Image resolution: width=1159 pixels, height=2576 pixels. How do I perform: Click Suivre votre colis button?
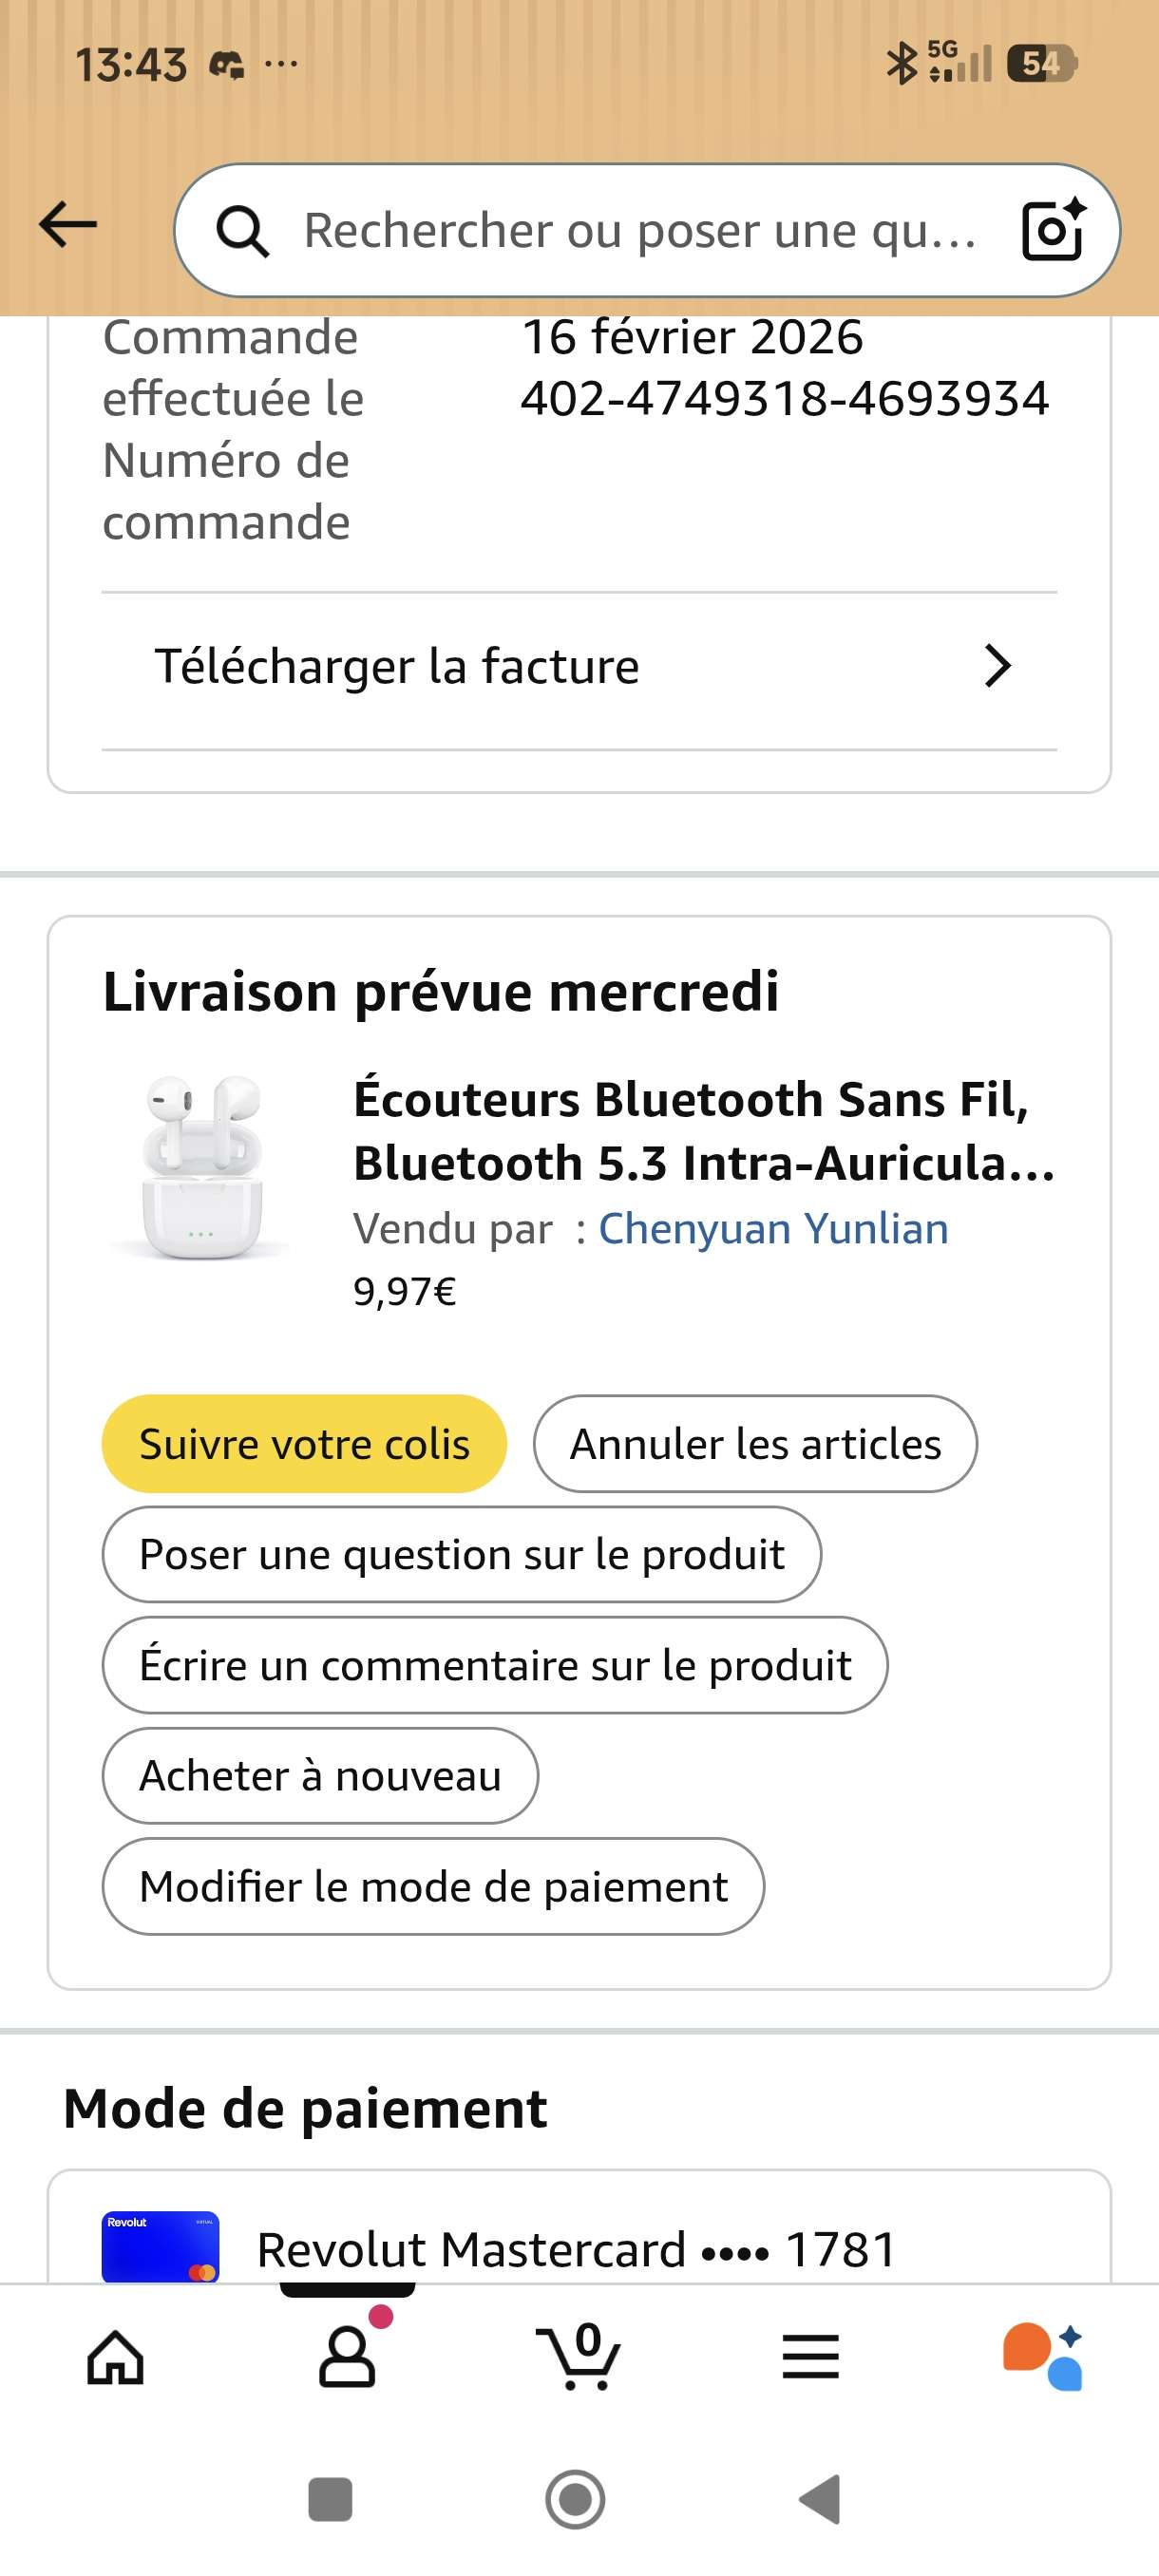point(304,1444)
